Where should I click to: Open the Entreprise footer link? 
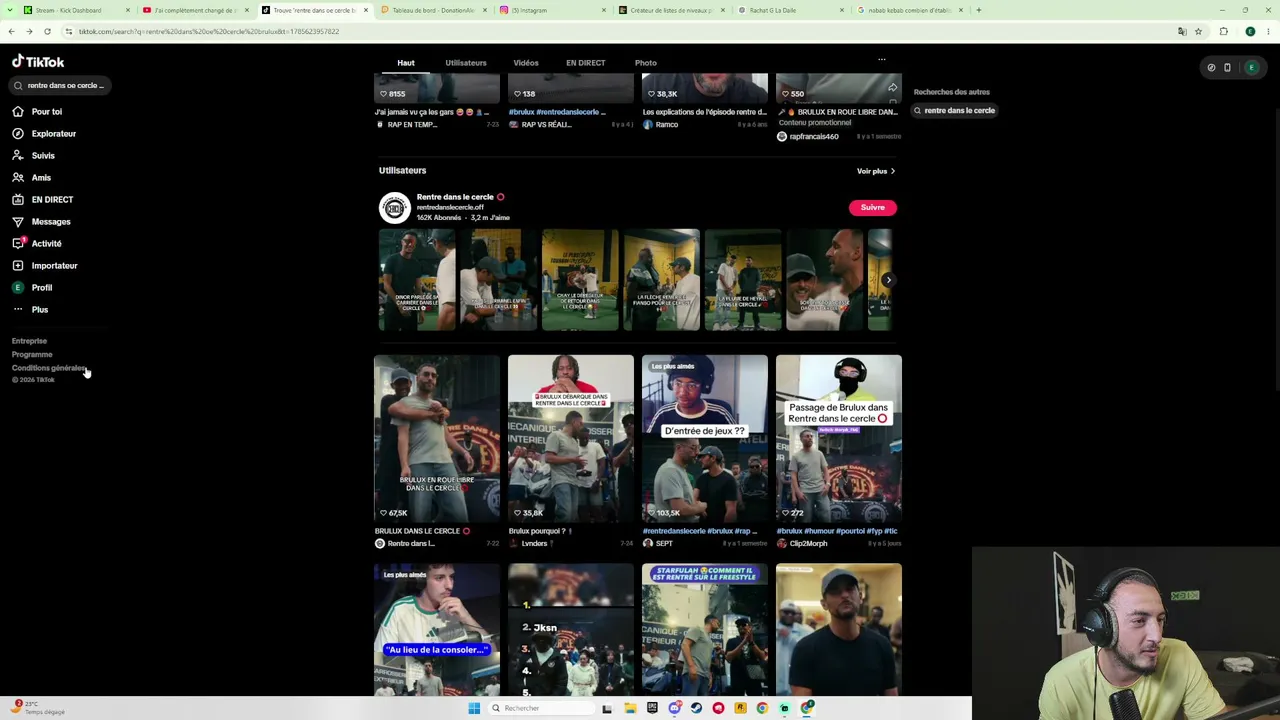pos(29,341)
